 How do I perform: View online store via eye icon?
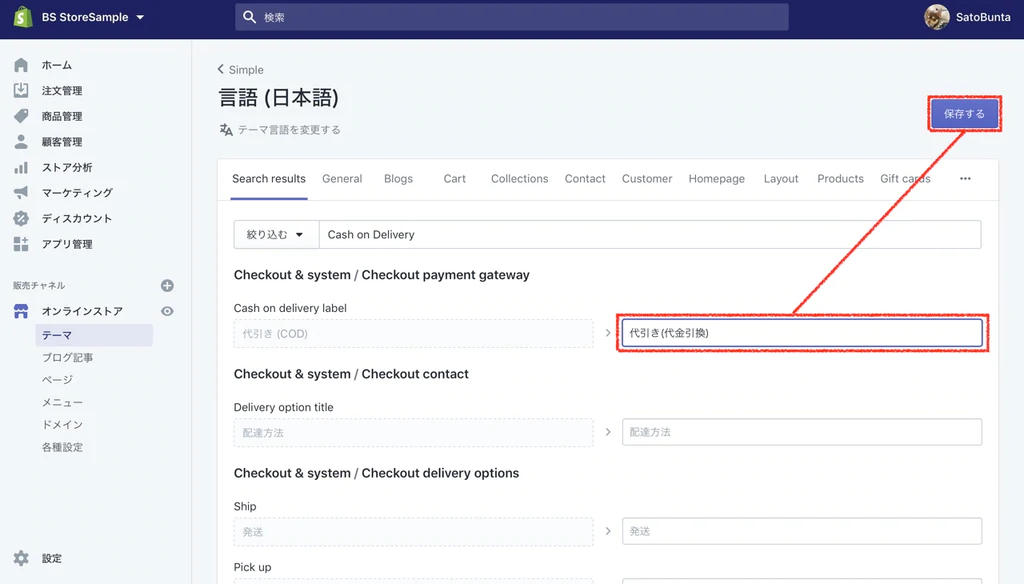click(167, 311)
